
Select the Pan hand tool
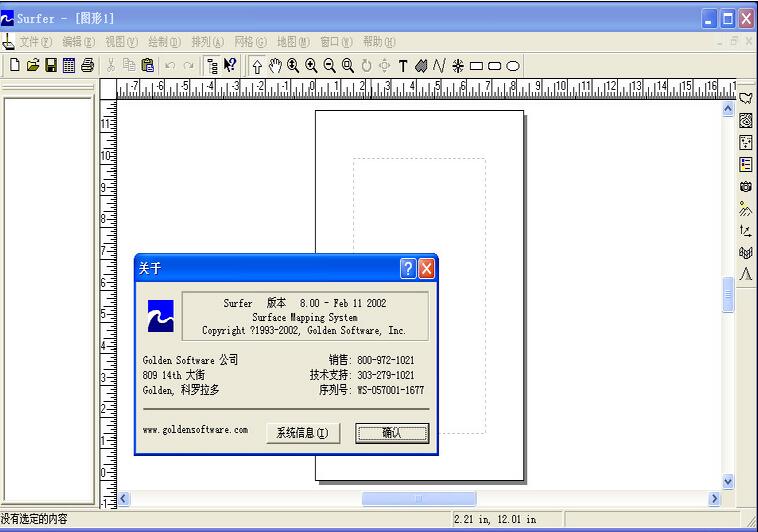(275, 66)
